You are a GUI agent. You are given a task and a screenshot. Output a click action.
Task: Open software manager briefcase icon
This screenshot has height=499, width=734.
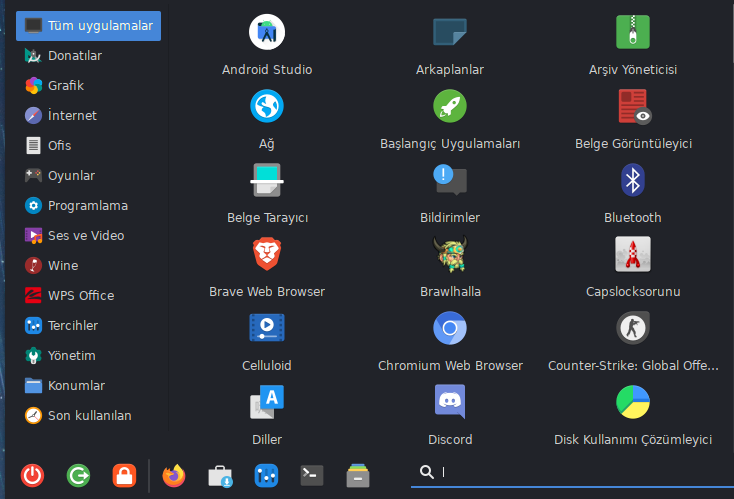click(220, 476)
